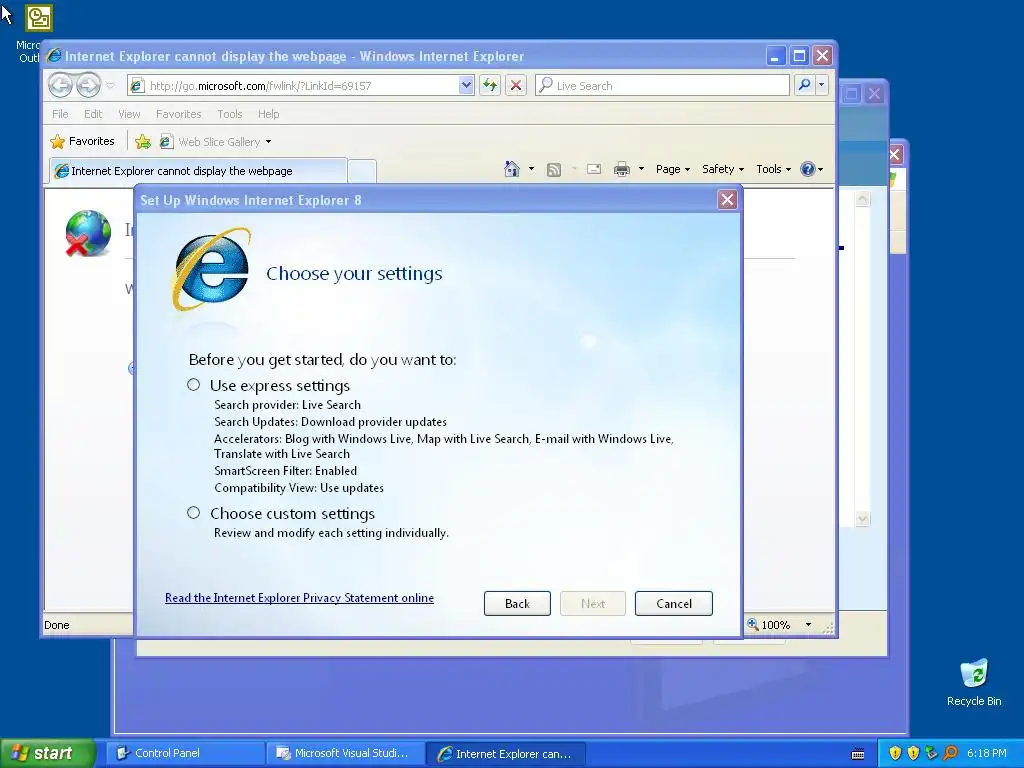Click the browser Back arrow icon
This screenshot has height=768, width=1024.
pyautogui.click(x=60, y=85)
